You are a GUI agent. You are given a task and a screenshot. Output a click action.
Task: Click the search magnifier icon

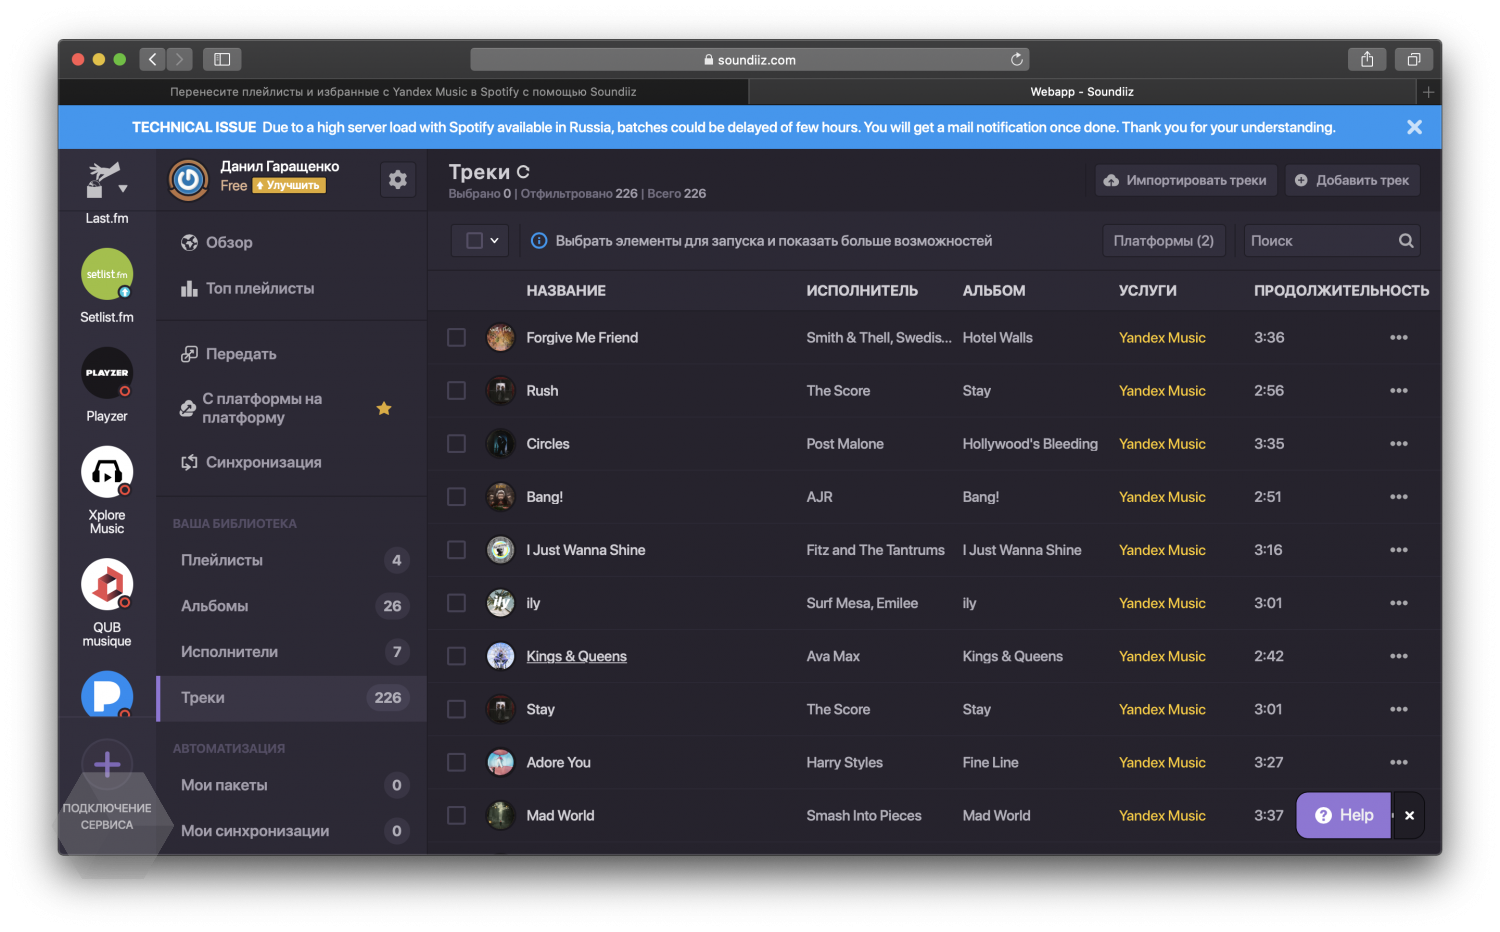[x=1406, y=240]
